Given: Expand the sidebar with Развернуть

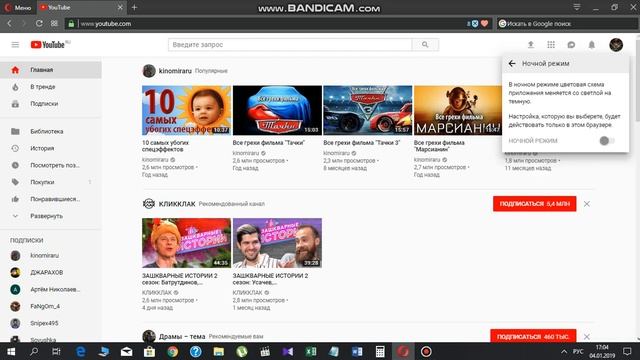Looking at the screenshot, I should (51, 216).
